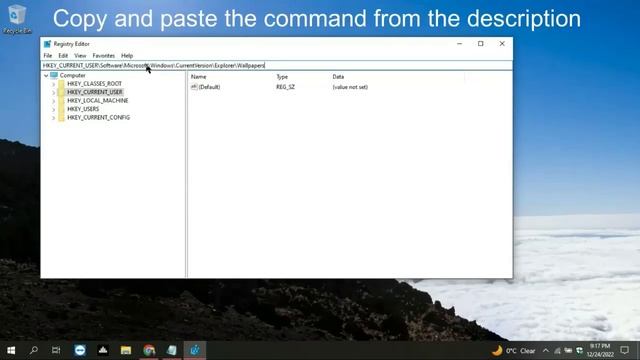Click the Windows Security shield tray icon
640x360 pixels.
coord(580,351)
